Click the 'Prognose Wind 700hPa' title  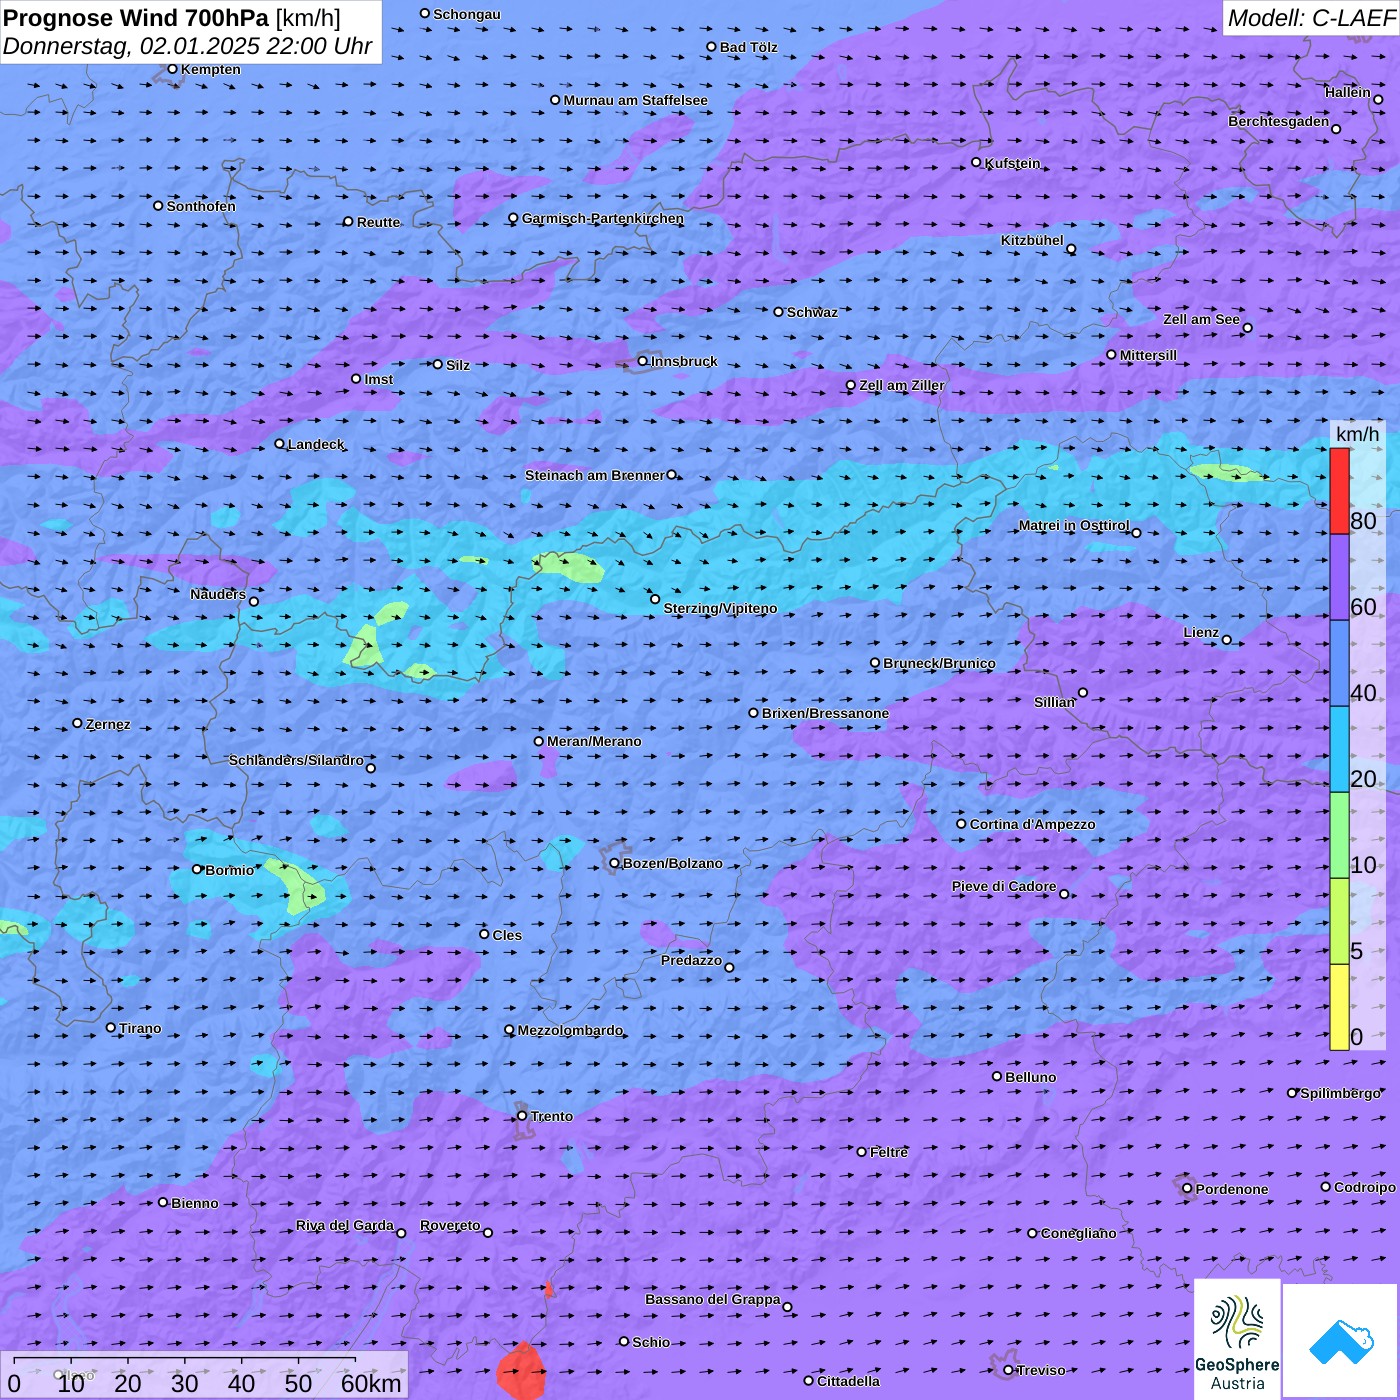137,18
